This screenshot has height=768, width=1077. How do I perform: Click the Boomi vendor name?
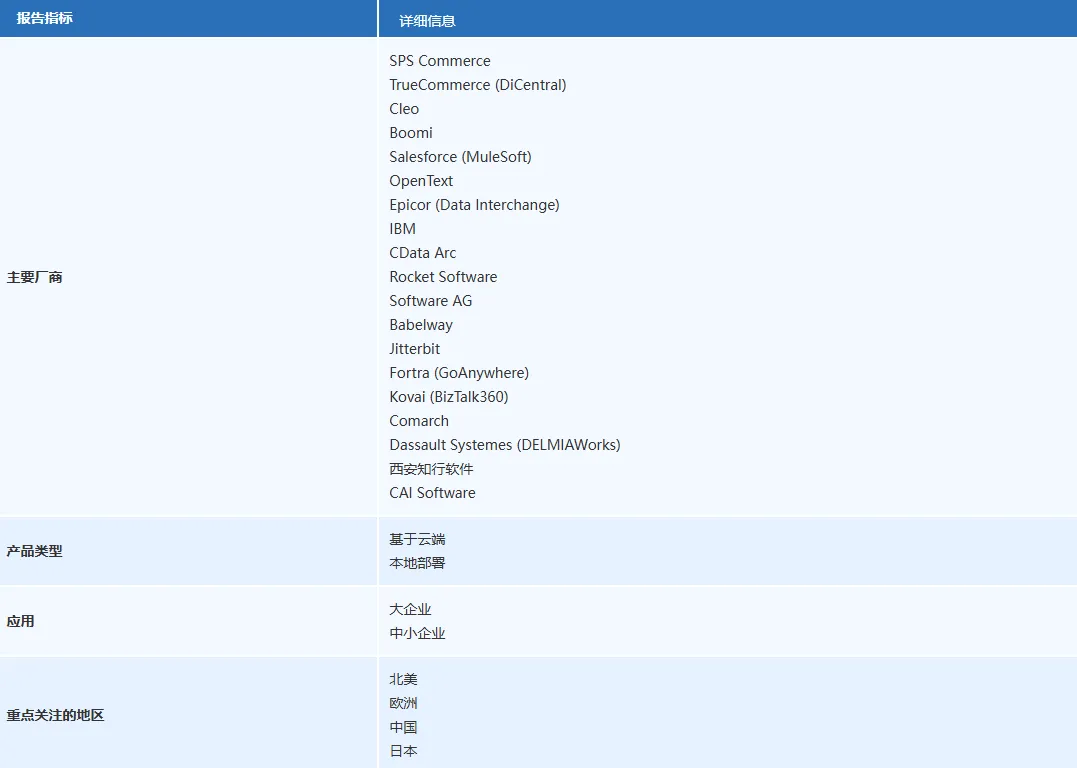411,133
